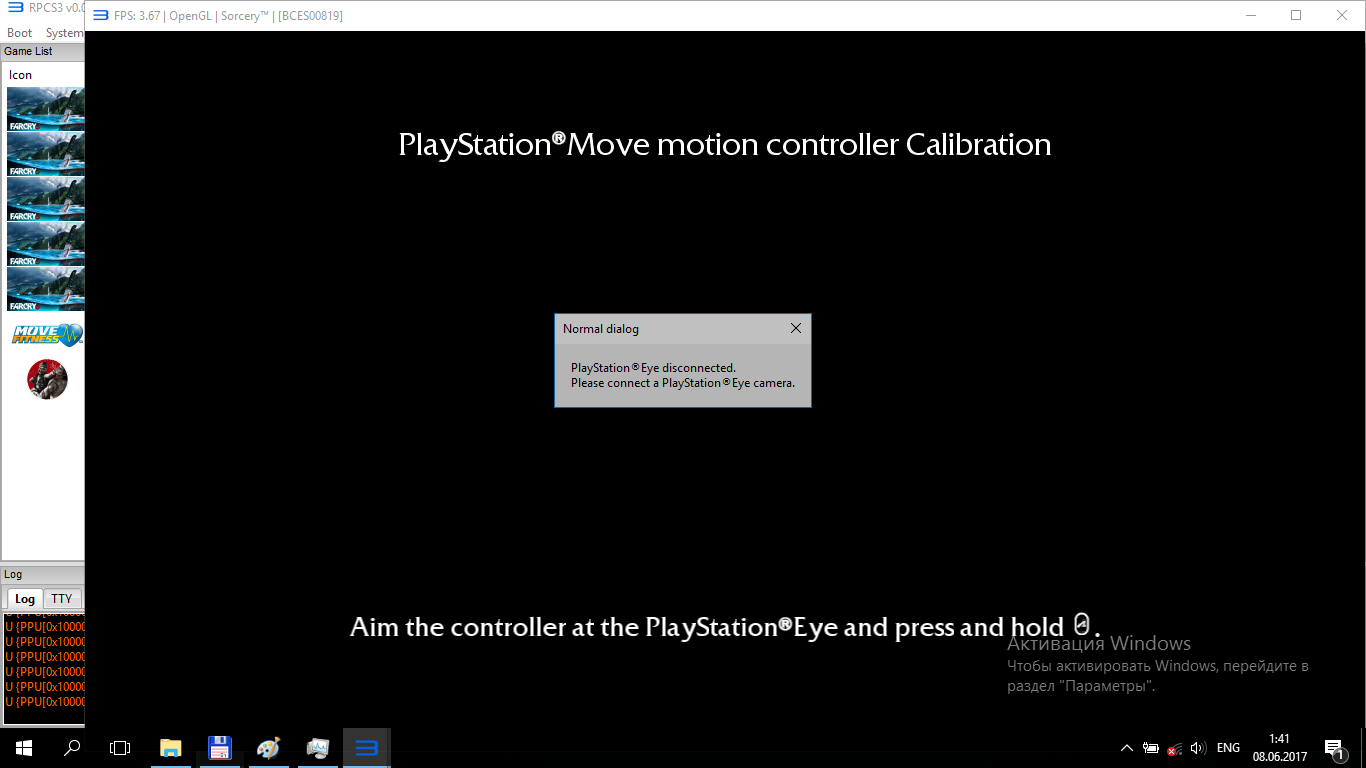Select the round red character game icon
This screenshot has width=1366, height=768.
[x=47, y=379]
